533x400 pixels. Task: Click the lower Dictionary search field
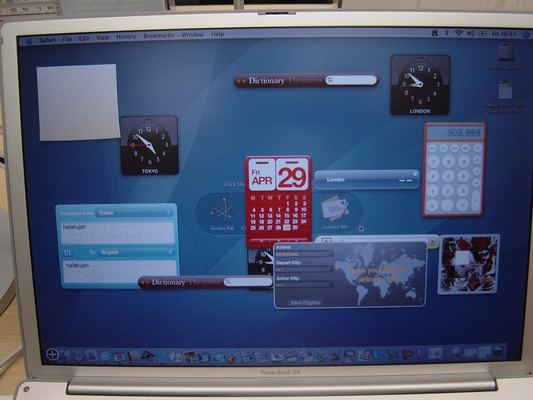tap(248, 282)
